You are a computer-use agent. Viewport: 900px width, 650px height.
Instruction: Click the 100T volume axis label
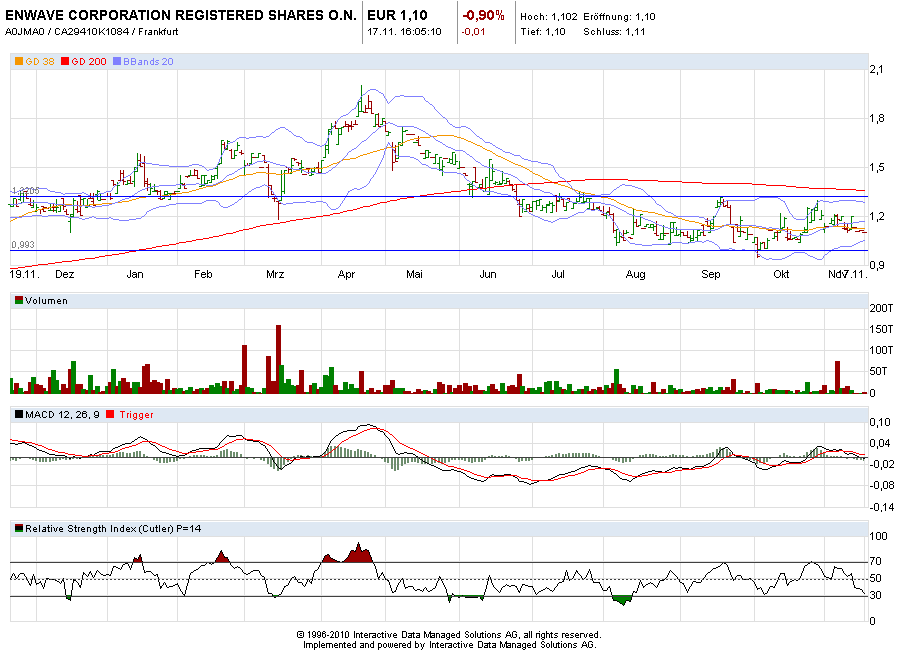[x=881, y=350]
